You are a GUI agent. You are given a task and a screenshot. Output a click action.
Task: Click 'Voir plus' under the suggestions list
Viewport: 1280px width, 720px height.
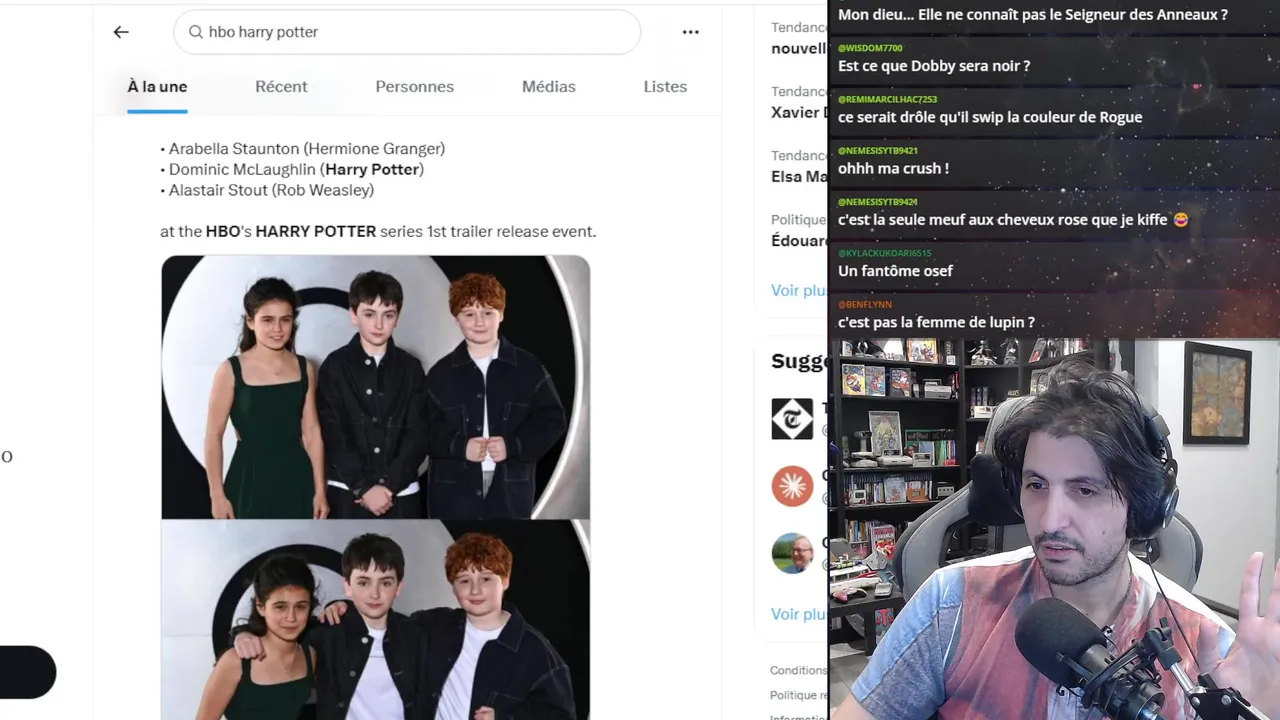pos(799,614)
